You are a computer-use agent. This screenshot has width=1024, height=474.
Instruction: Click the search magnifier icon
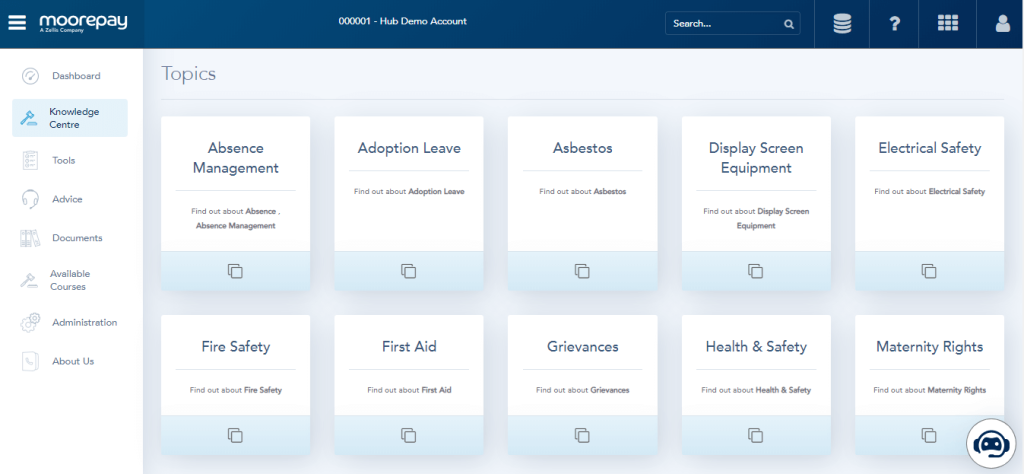(788, 24)
